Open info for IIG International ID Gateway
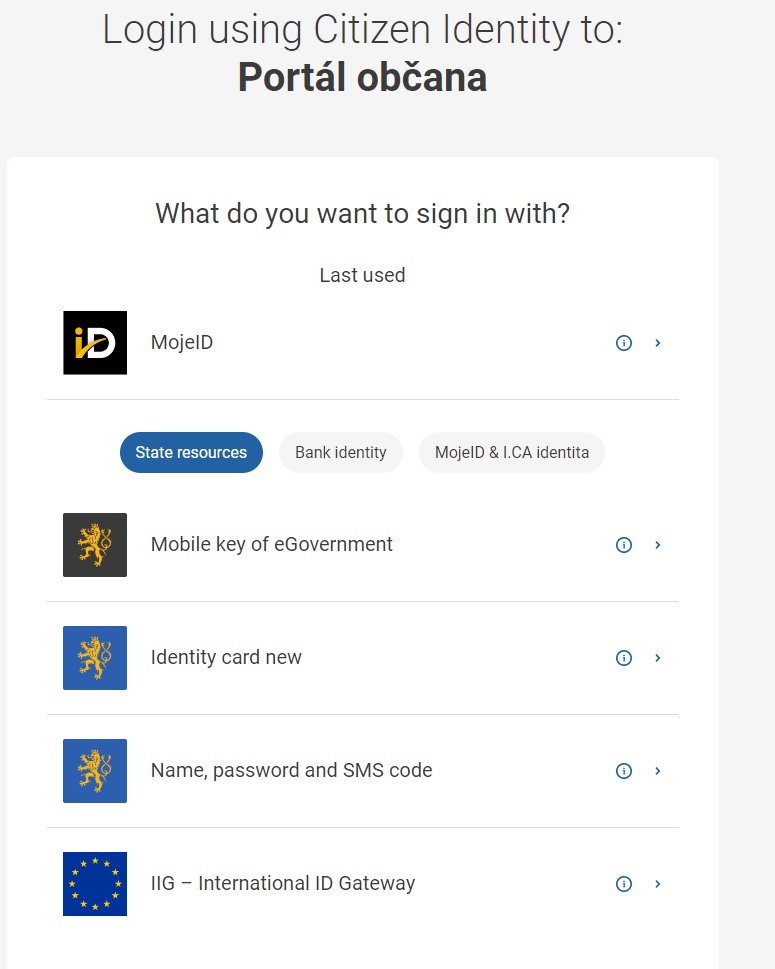This screenshot has height=969, width=775. click(624, 884)
